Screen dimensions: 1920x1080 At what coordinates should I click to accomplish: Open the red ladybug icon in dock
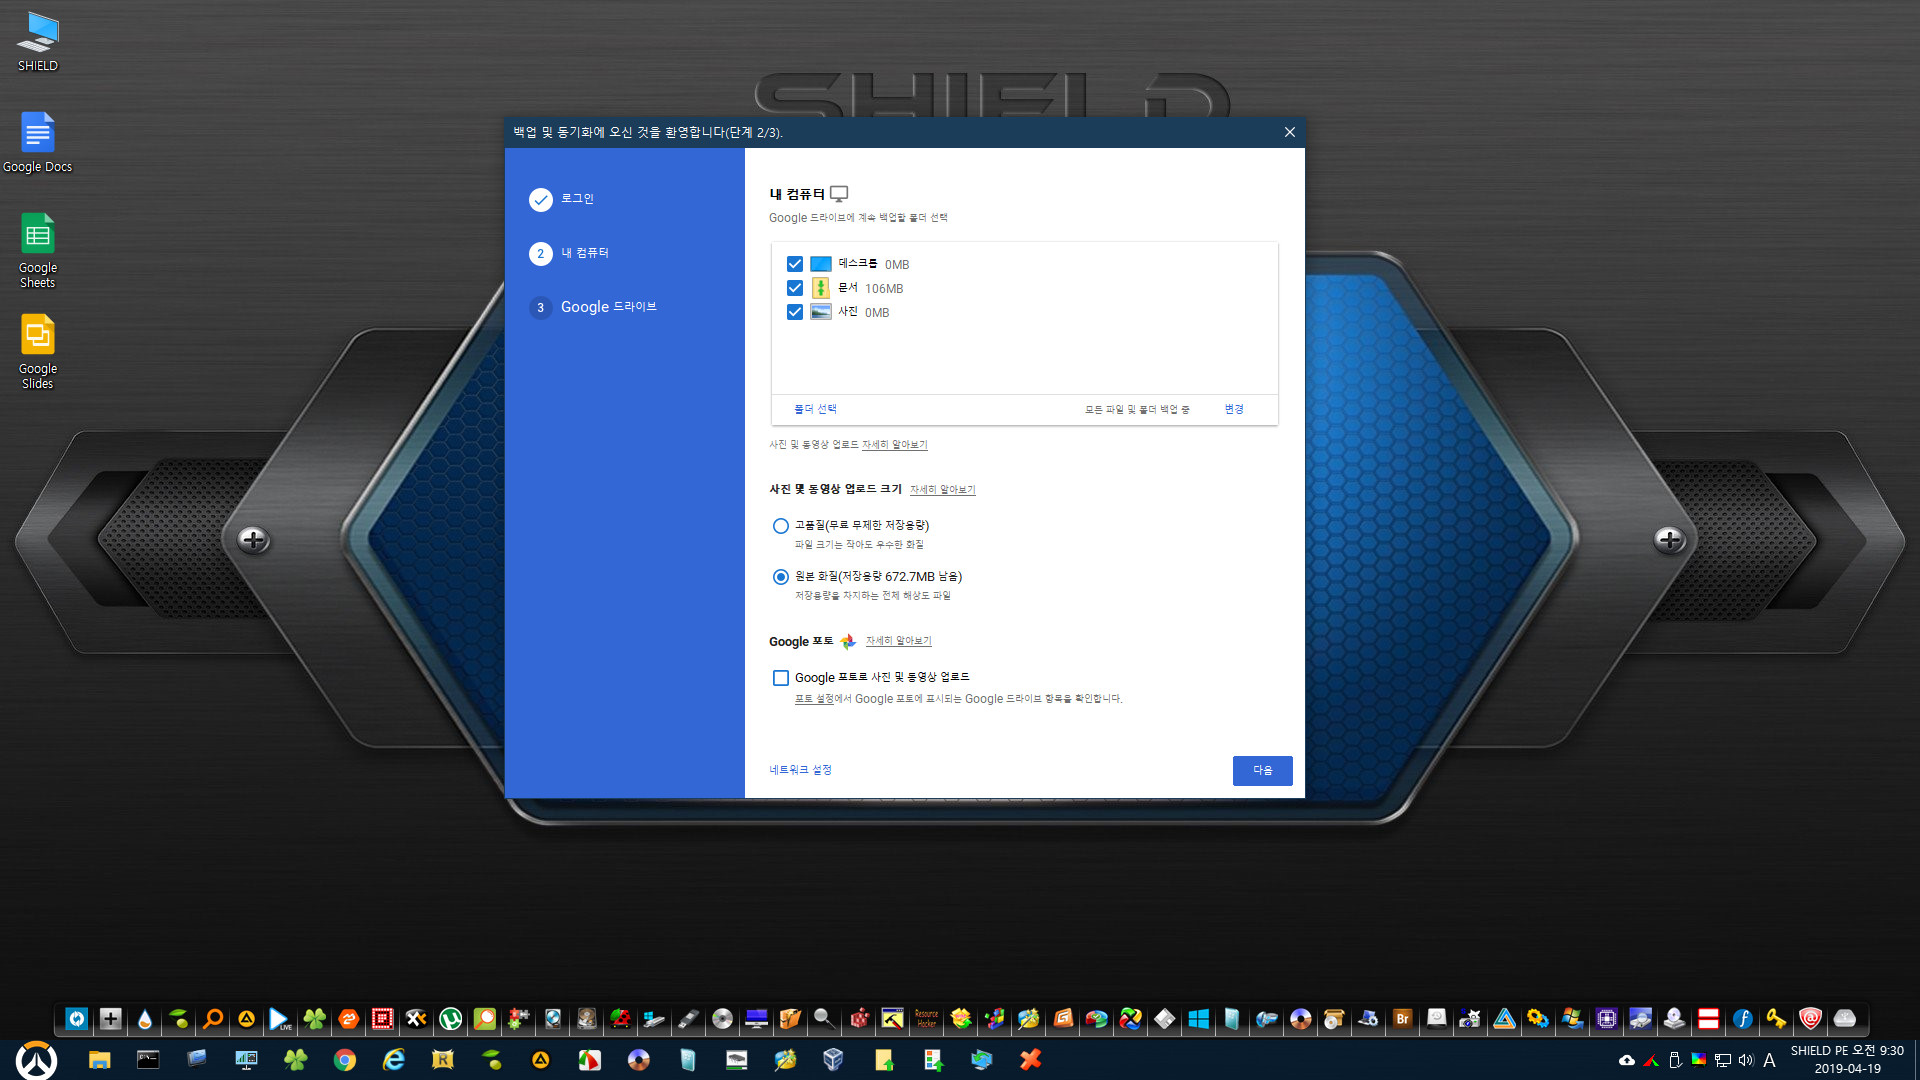click(620, 1019)
